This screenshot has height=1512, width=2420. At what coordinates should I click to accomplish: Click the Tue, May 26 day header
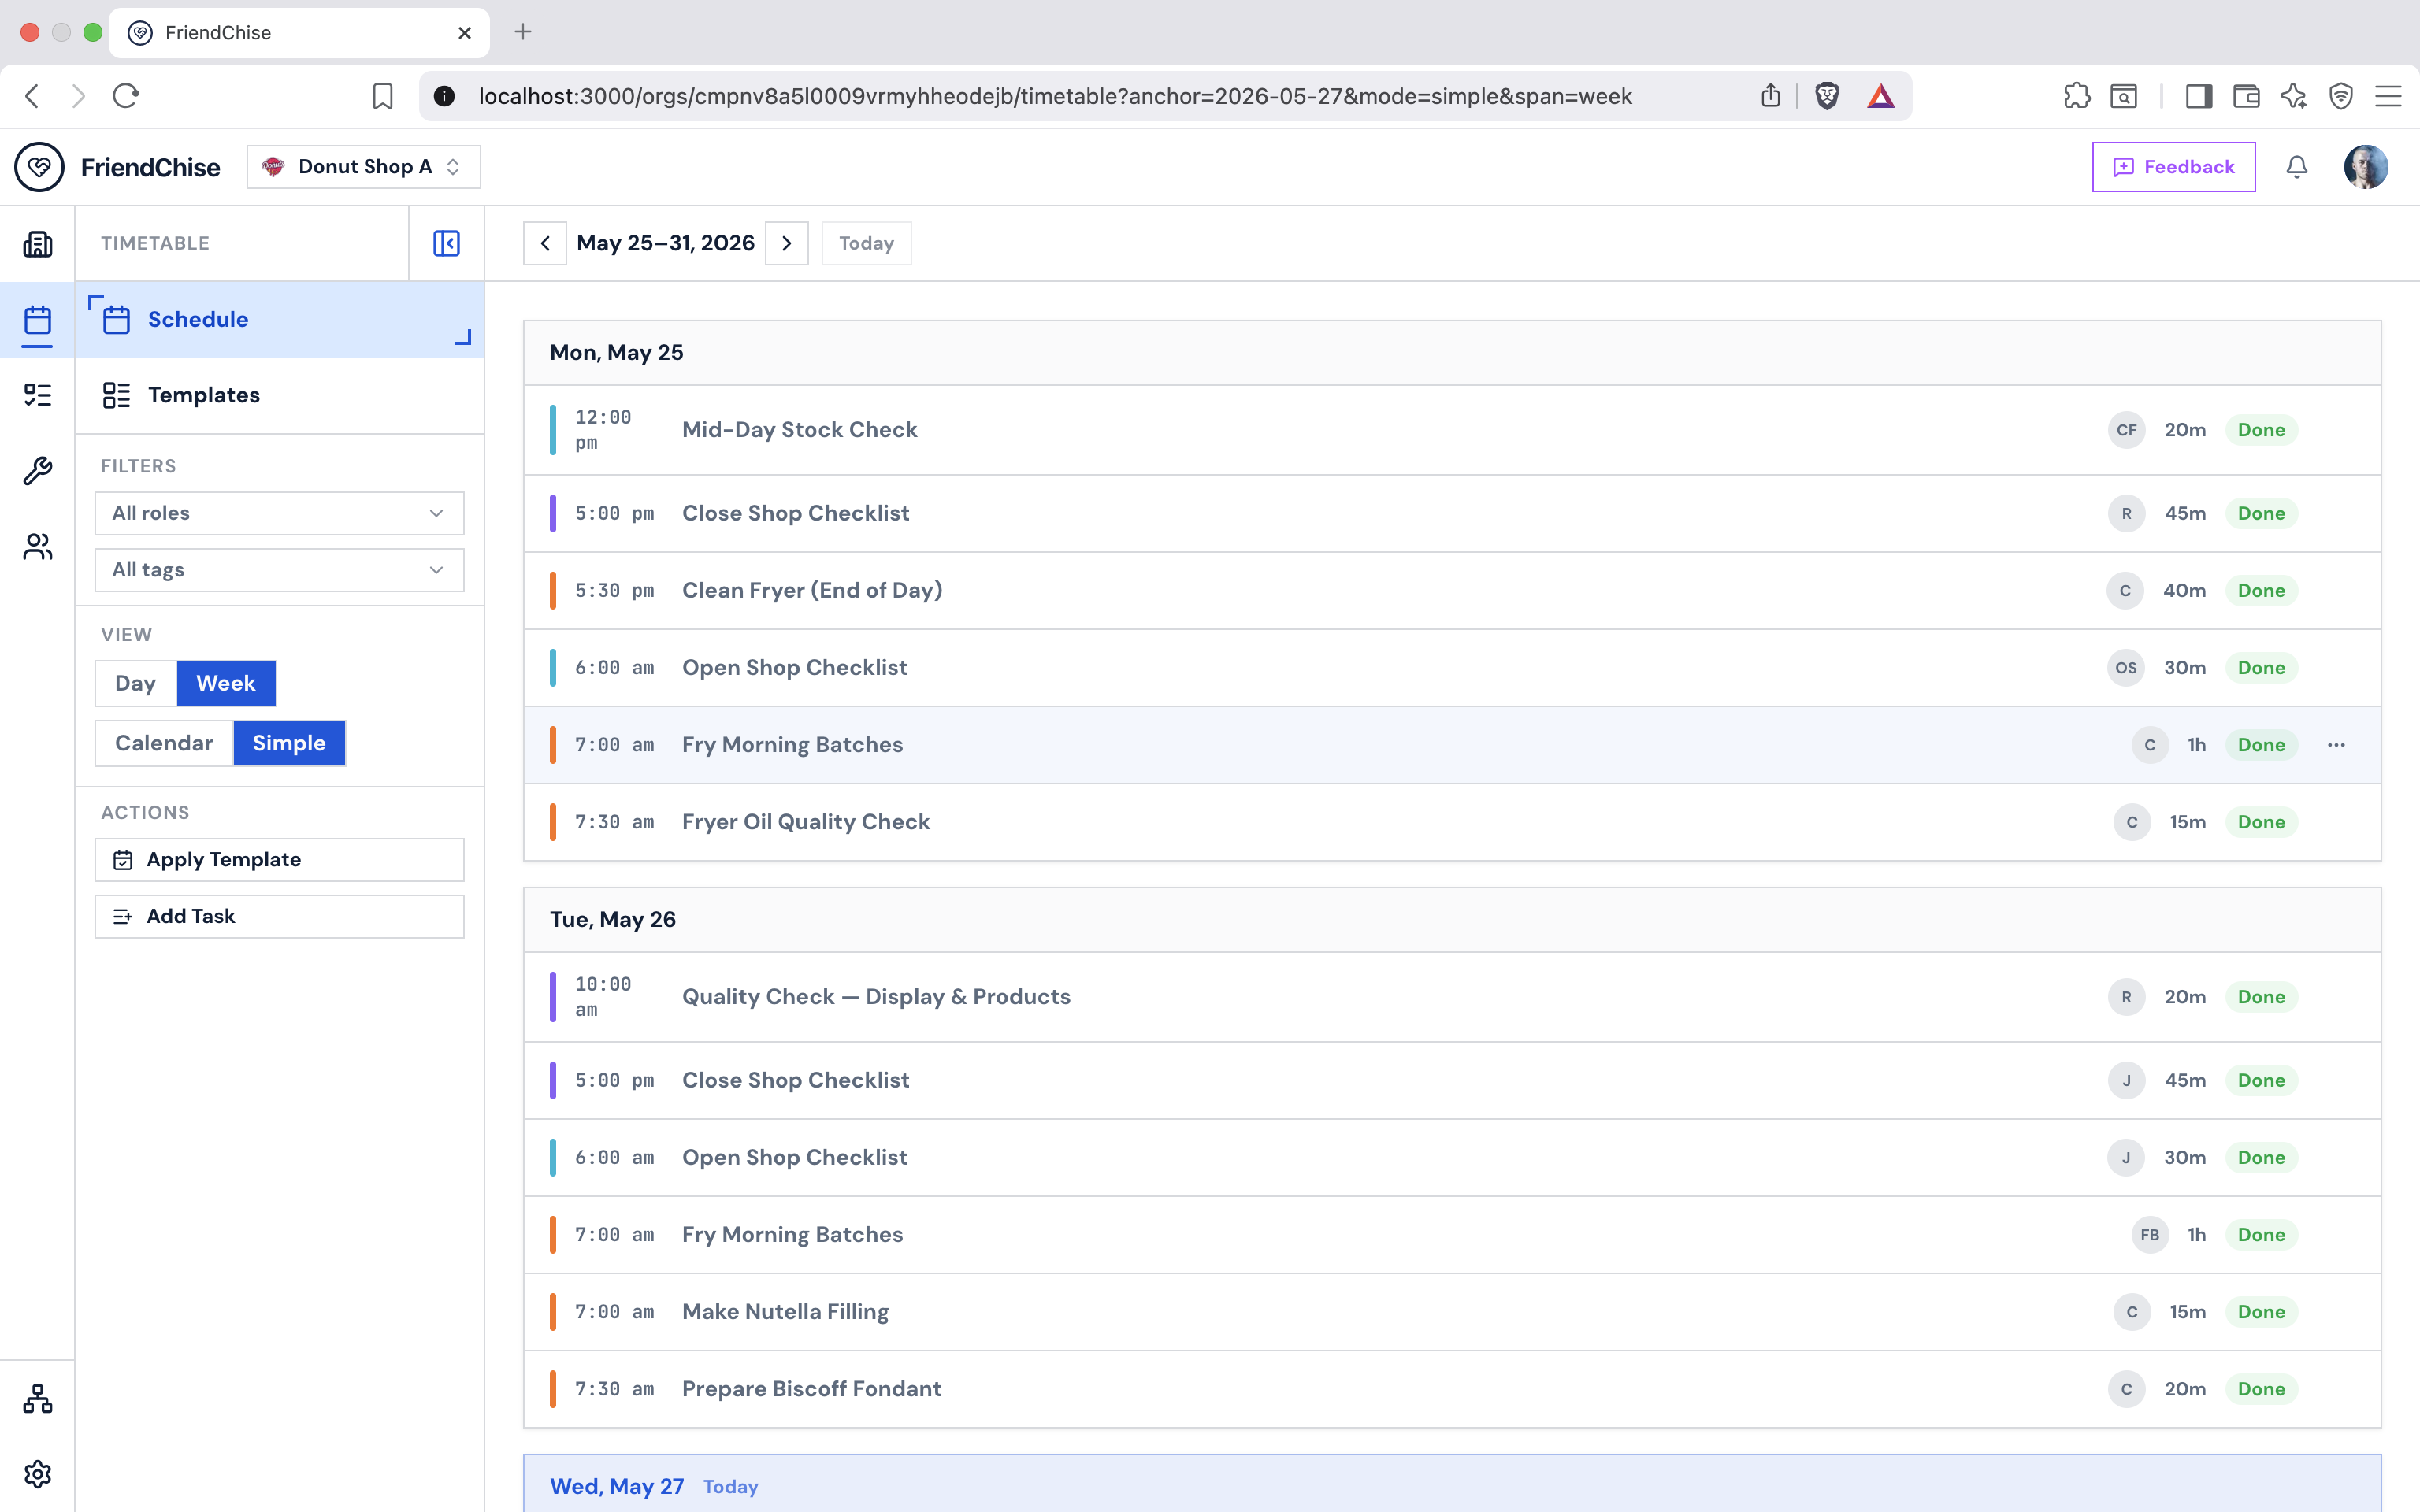1452,920
